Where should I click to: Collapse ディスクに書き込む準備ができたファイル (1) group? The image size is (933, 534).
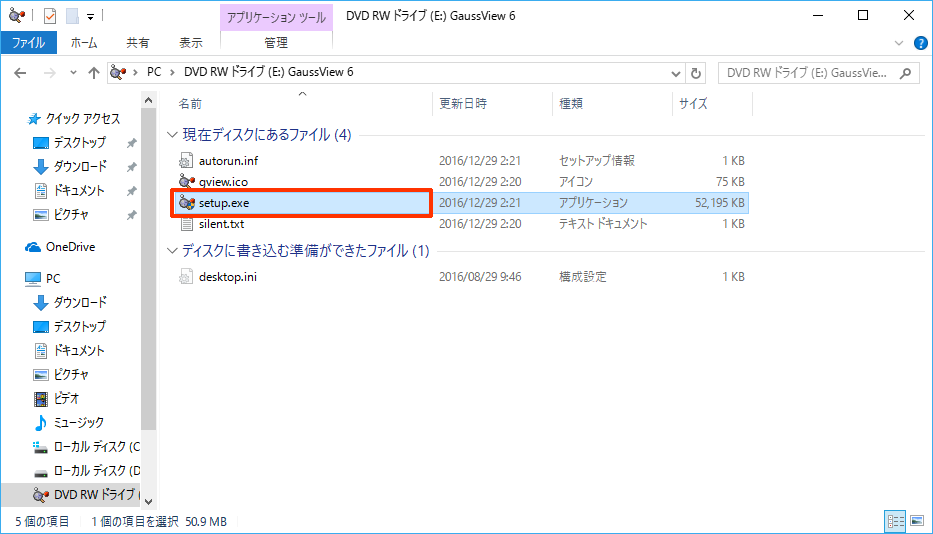(173, 251)
